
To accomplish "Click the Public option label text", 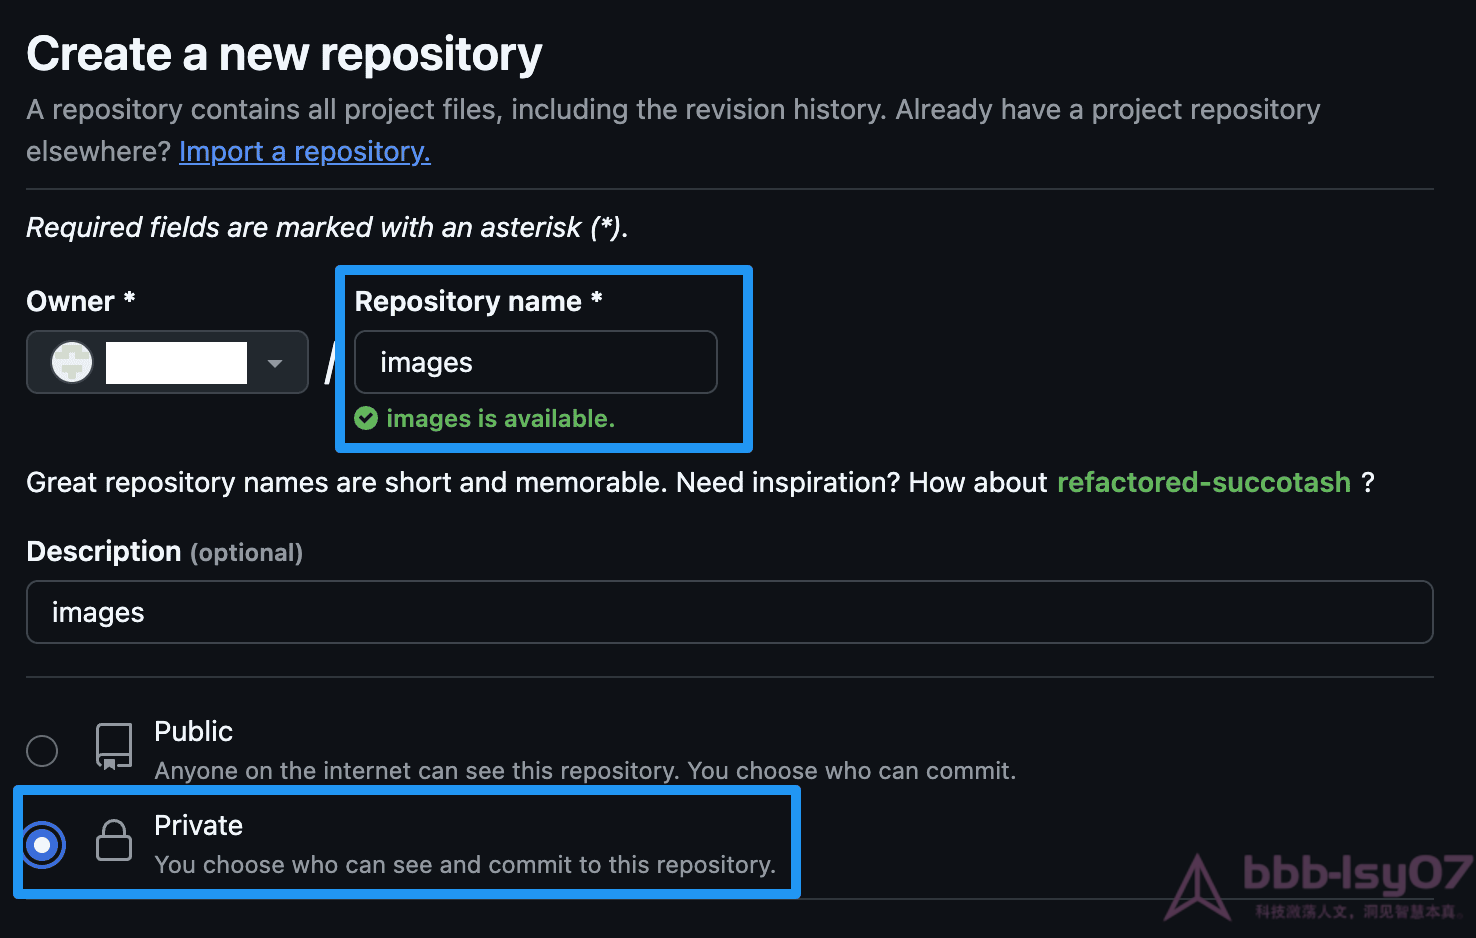I will pos(193,731).
